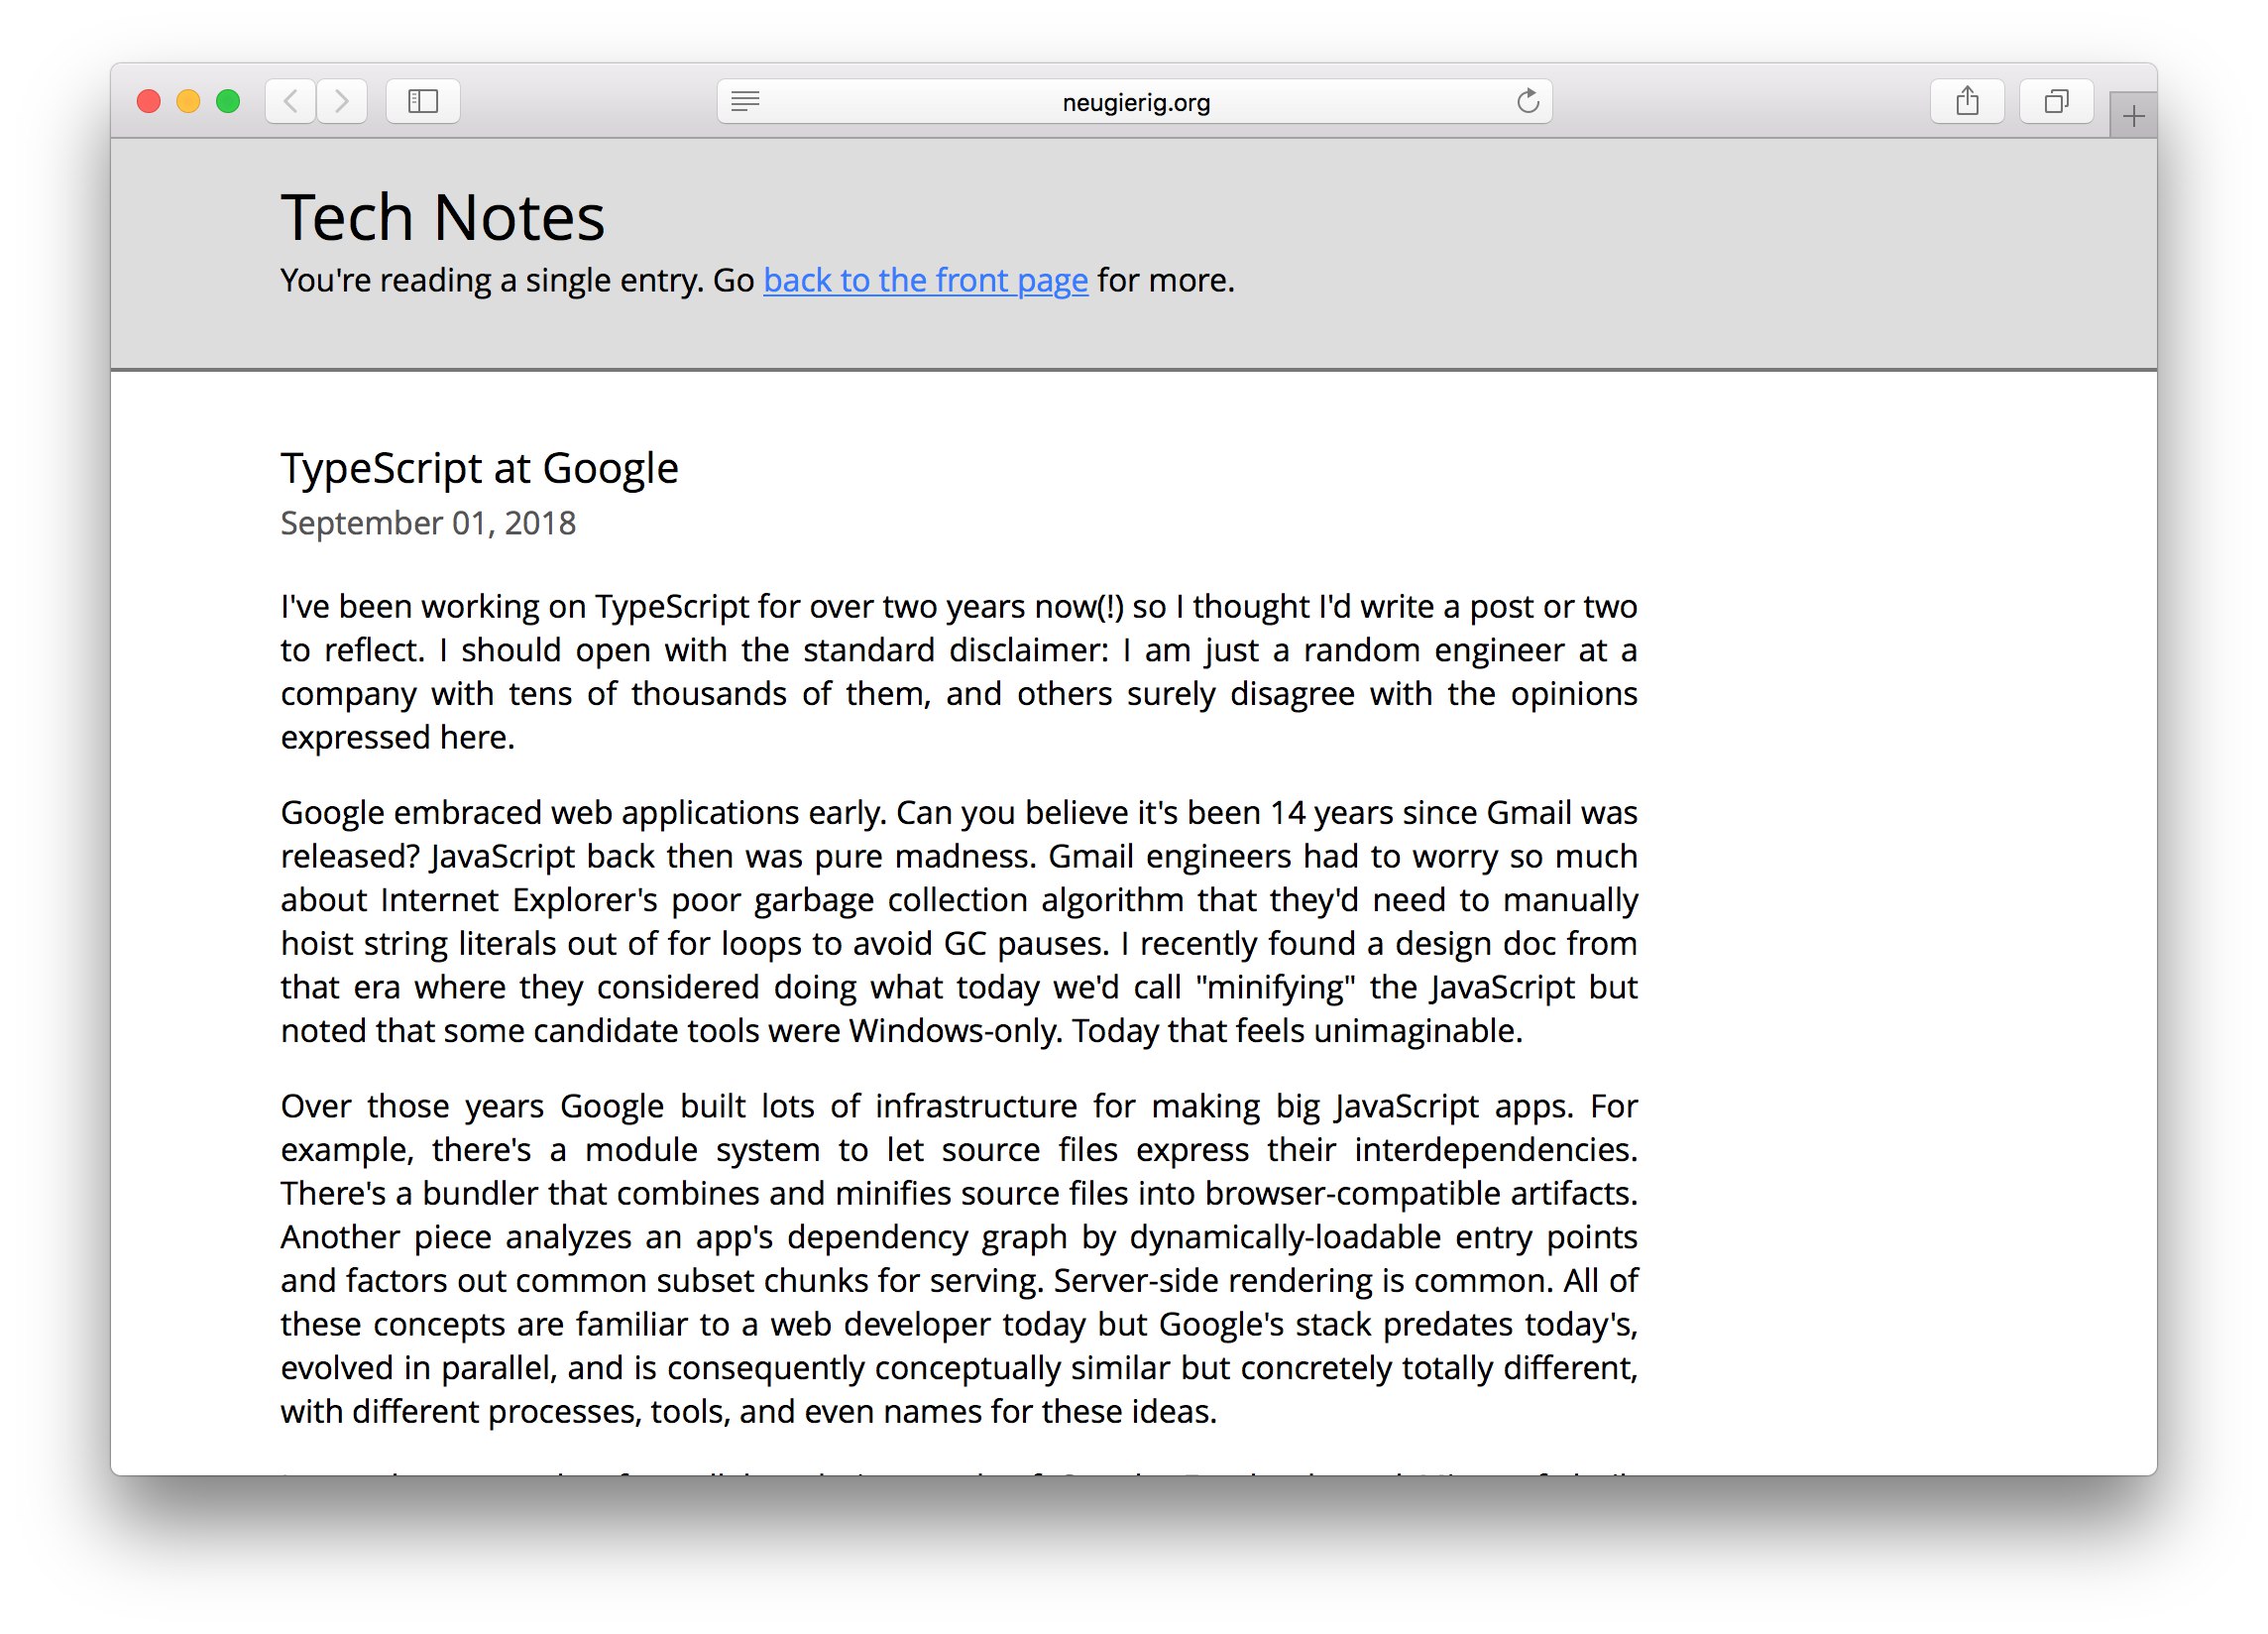The image size is (2268, 1634).
Task: Click paragraph starting 'Over those years Google'
Action: pos(958,1259)
